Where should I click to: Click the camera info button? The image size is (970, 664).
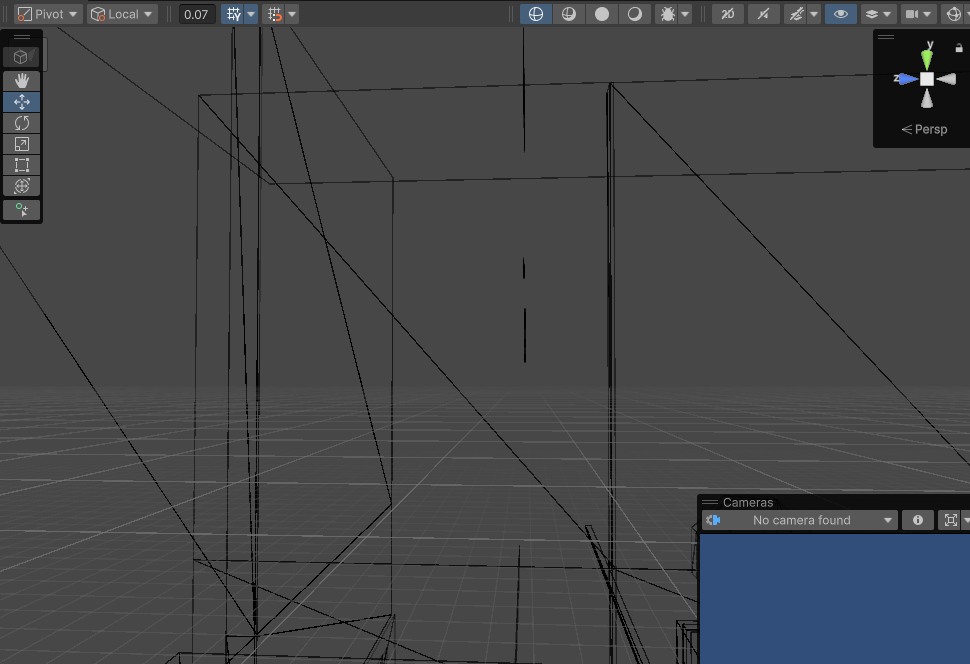pyautogui.click(x=918, y=520)
